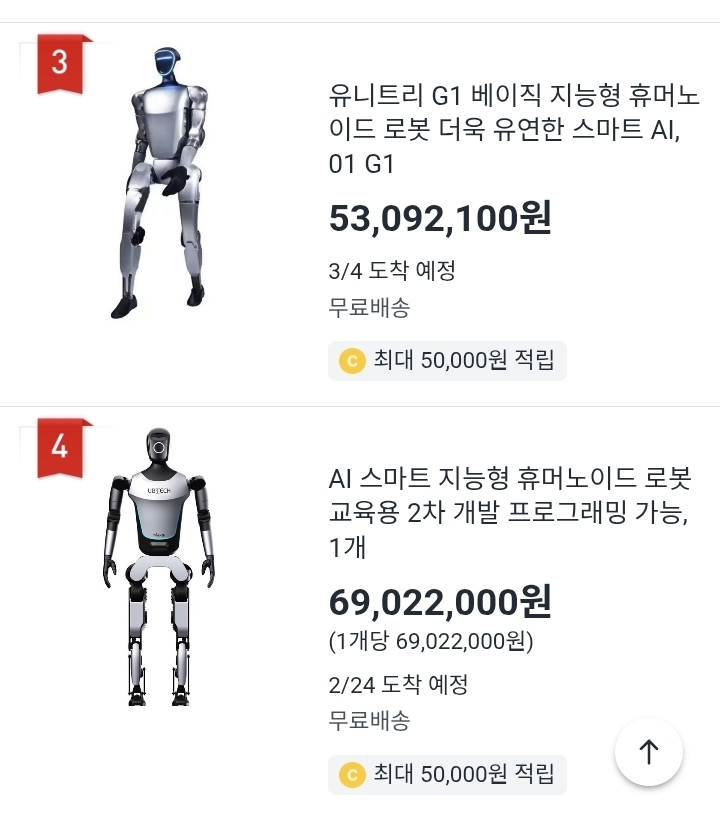Open the white UBTECH humanoid robot image
Screen dimensions: 720x814
pos(158,566)
